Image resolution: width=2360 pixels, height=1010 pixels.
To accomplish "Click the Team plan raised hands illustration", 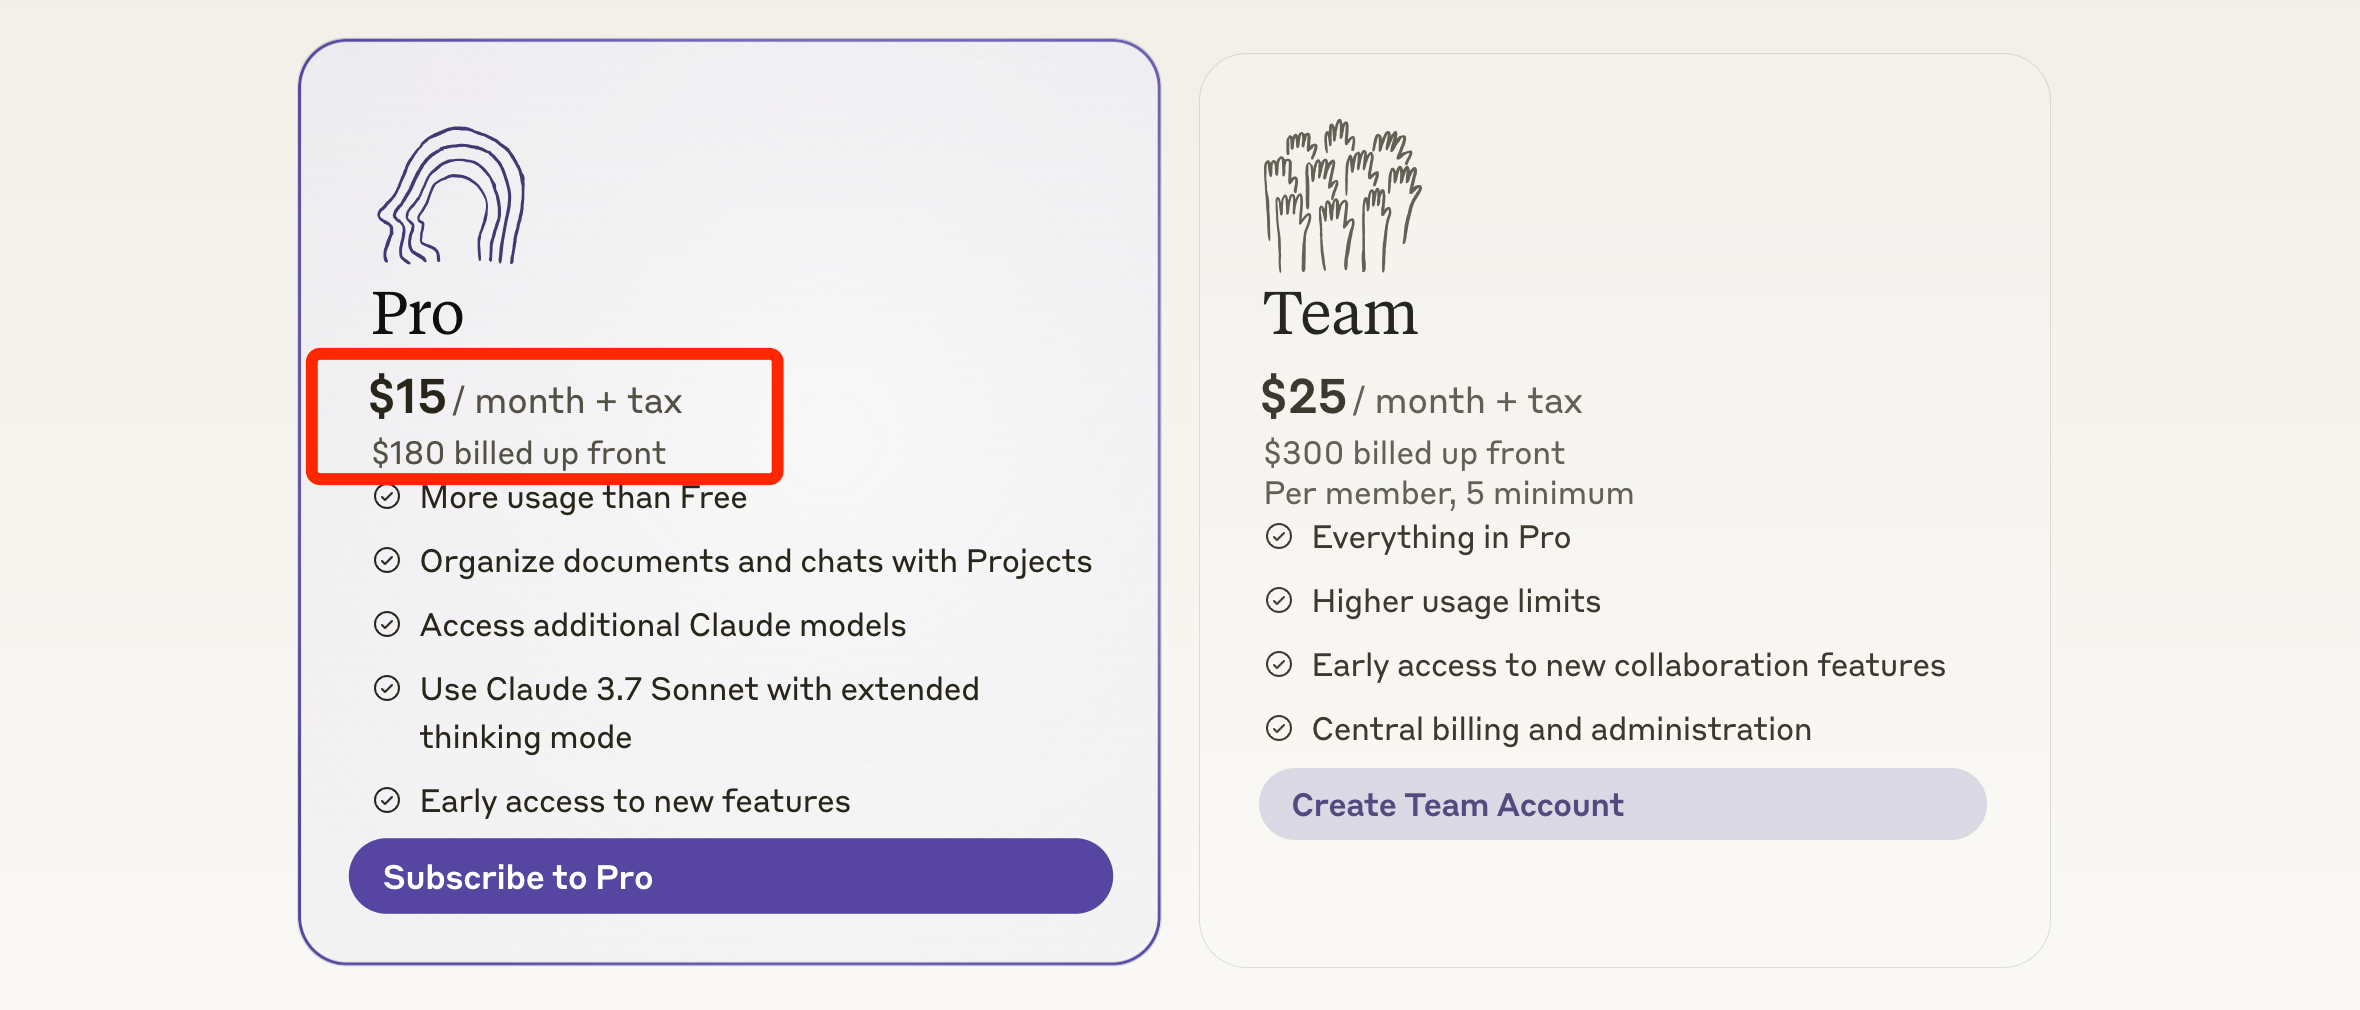I will 1342,196.
